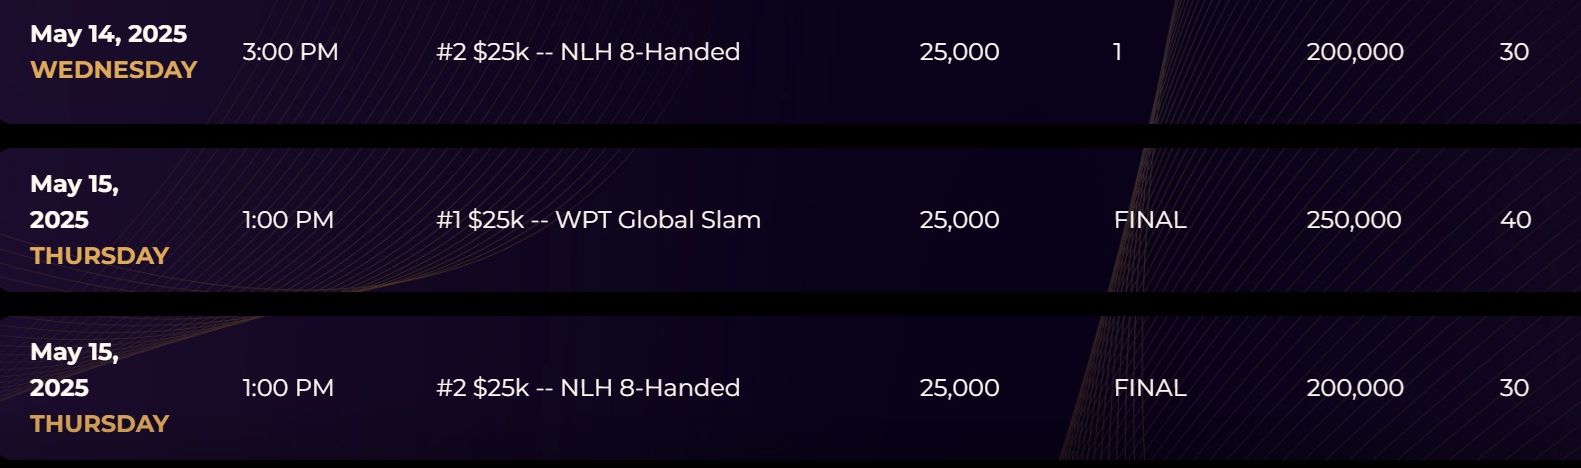The width and height of the screenshot is (1581, 468).
Task: Click FINAL in the WPT Global Slam row
Action: (1150, 220)
